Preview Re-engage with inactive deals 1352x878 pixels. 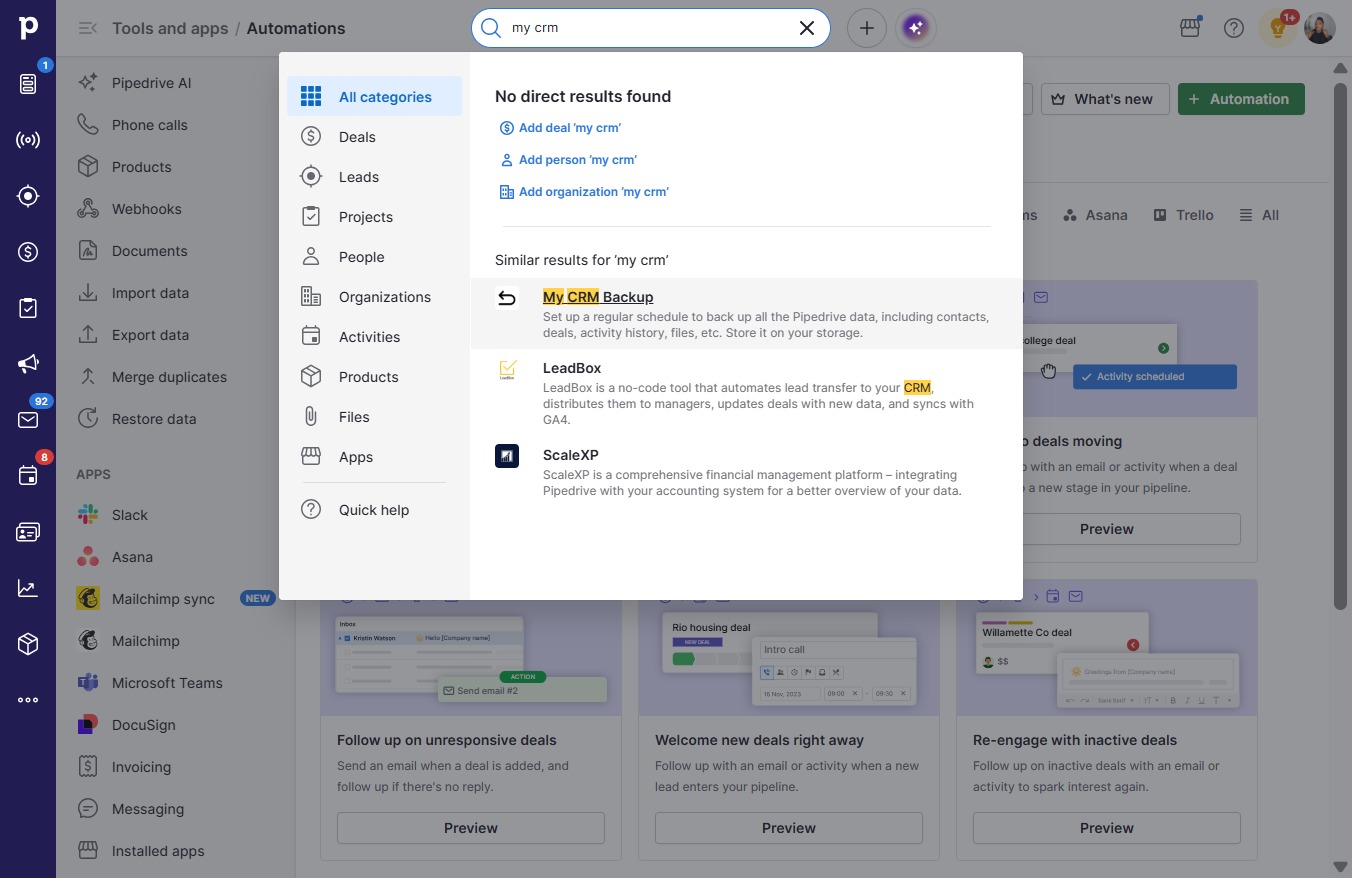pos(1107,828)
